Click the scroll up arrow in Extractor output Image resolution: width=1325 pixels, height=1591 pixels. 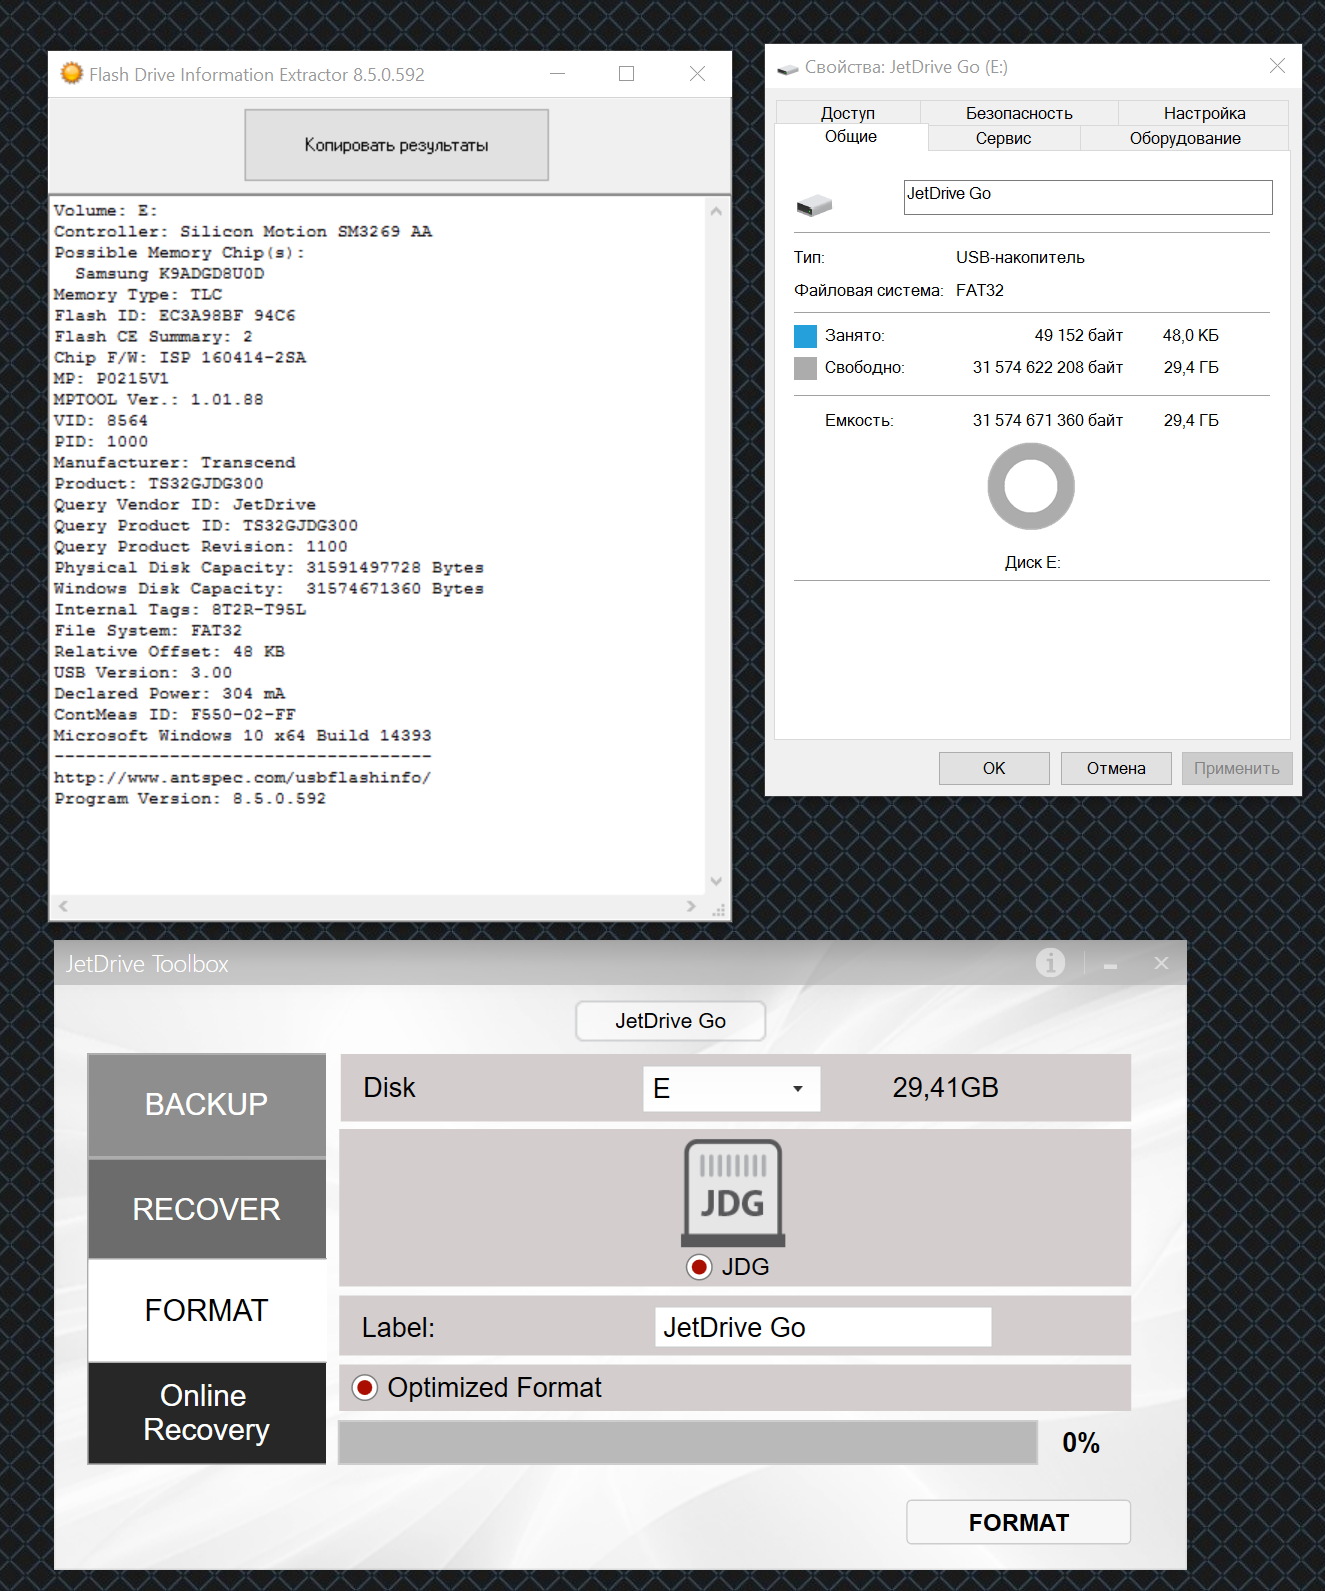click(x=716, y=211)
